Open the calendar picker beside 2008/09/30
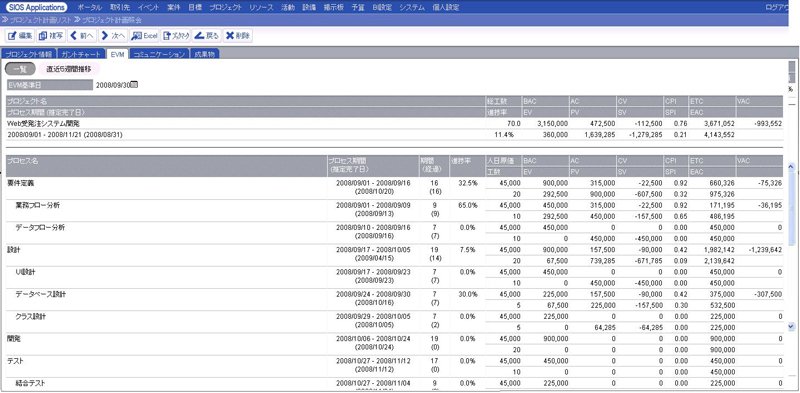800x393 pixels. 134,84
